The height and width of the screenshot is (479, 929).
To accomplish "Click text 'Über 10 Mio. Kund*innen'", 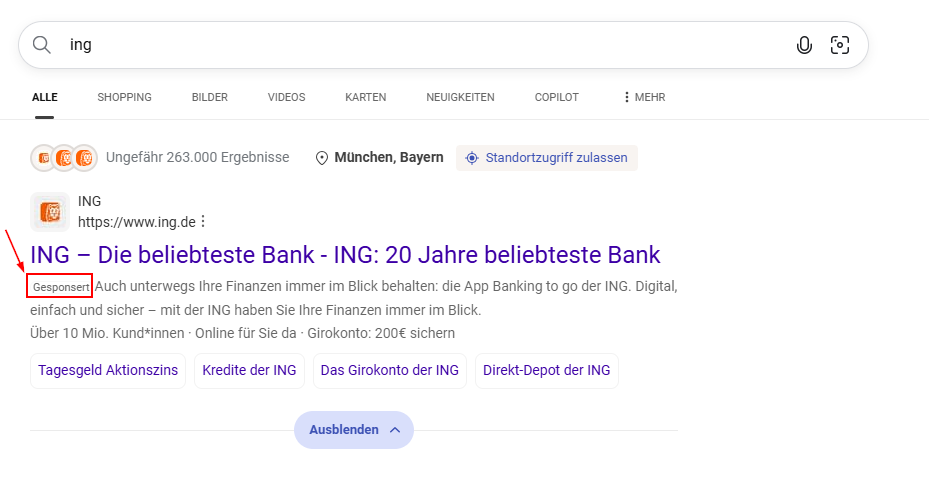I will (x=107, y=334).
